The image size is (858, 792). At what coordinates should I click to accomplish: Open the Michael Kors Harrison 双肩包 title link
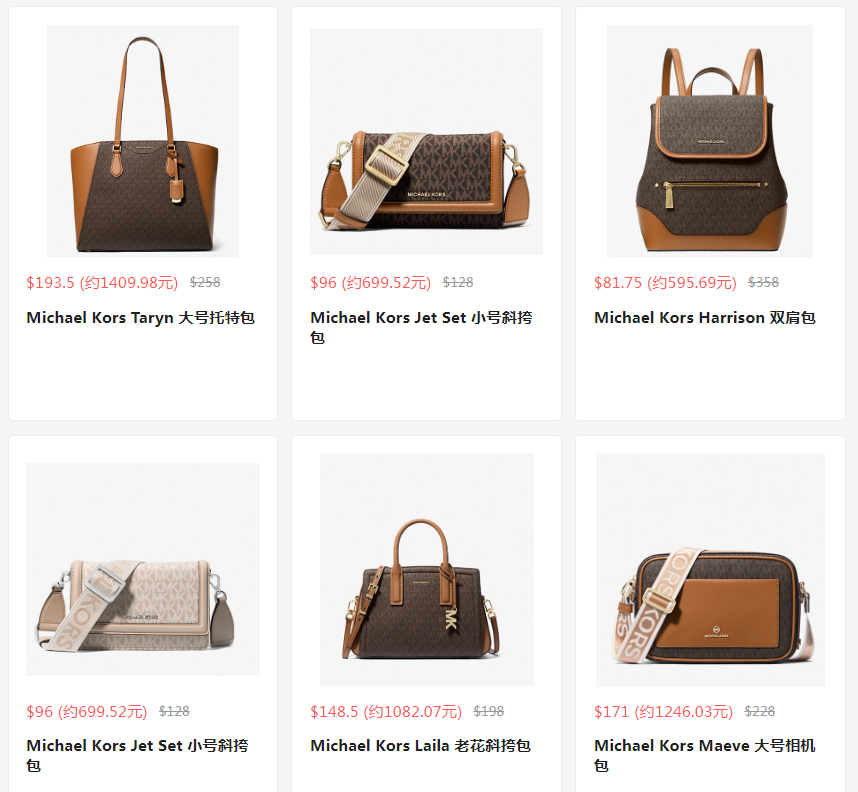(x=705, y=318)
